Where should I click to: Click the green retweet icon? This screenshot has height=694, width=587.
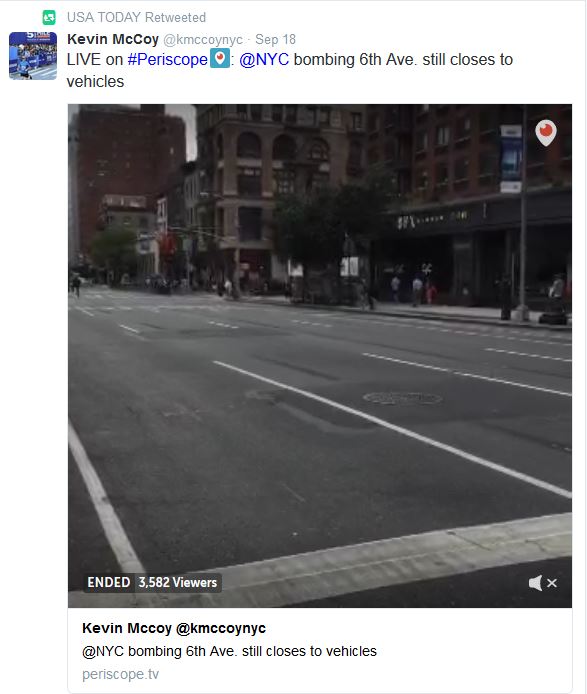pos(49,17)
